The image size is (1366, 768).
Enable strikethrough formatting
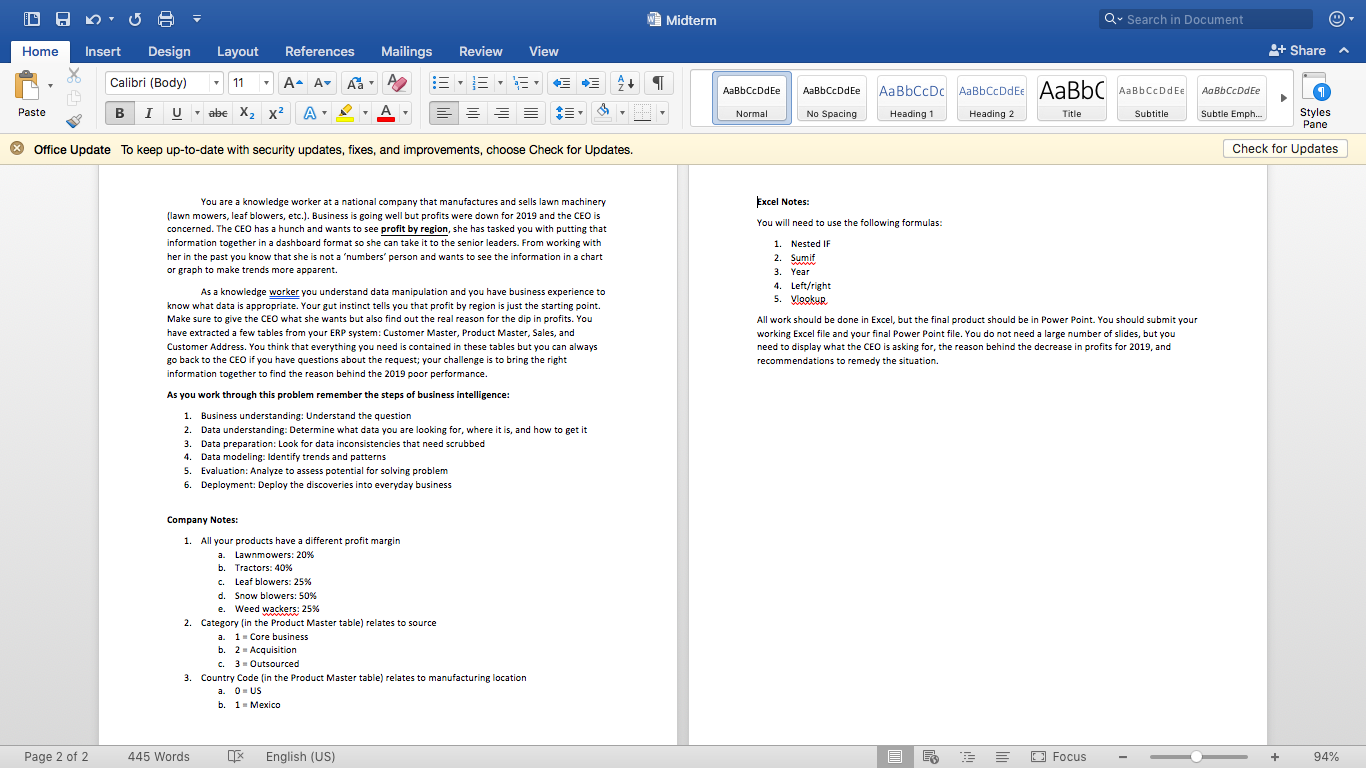[x=217, y=113]
